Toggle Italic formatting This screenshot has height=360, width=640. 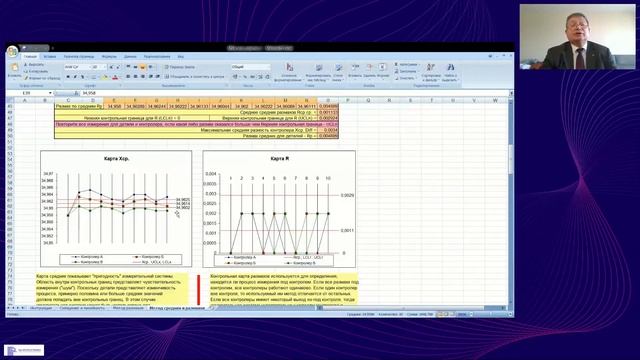(75, 77)
